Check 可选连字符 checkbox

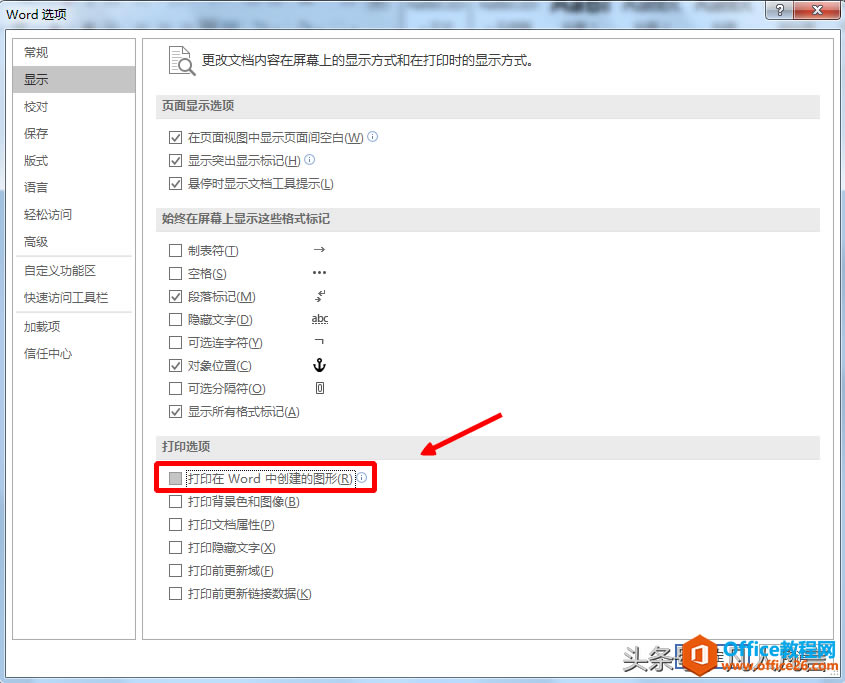click(175, 342)
